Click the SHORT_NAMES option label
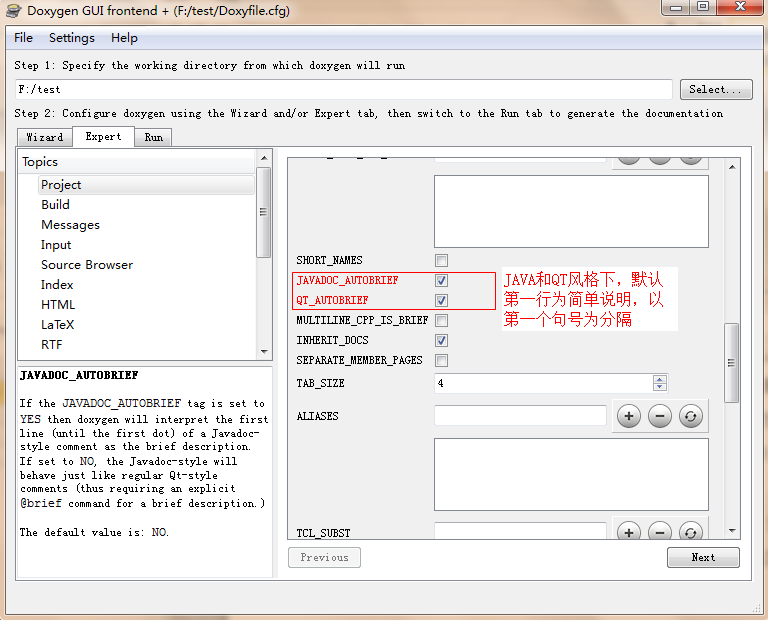 coord(329,261)
